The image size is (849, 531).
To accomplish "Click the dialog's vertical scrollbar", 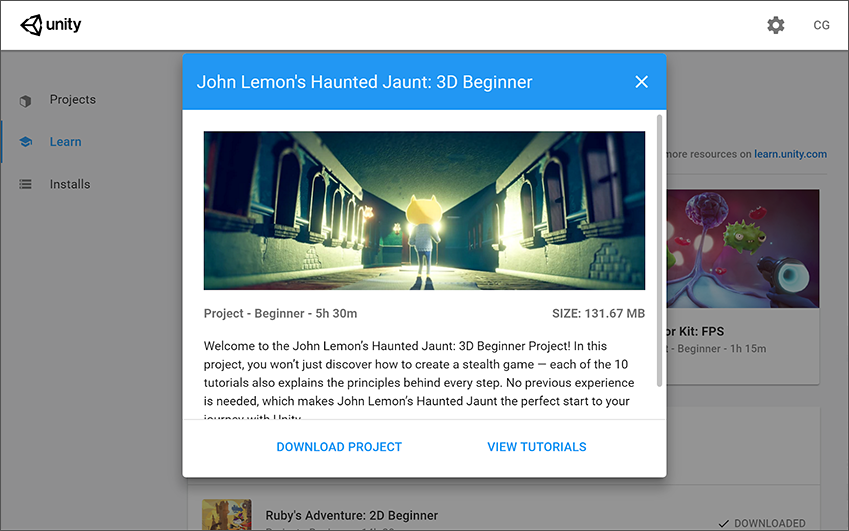I will (659, 250).
